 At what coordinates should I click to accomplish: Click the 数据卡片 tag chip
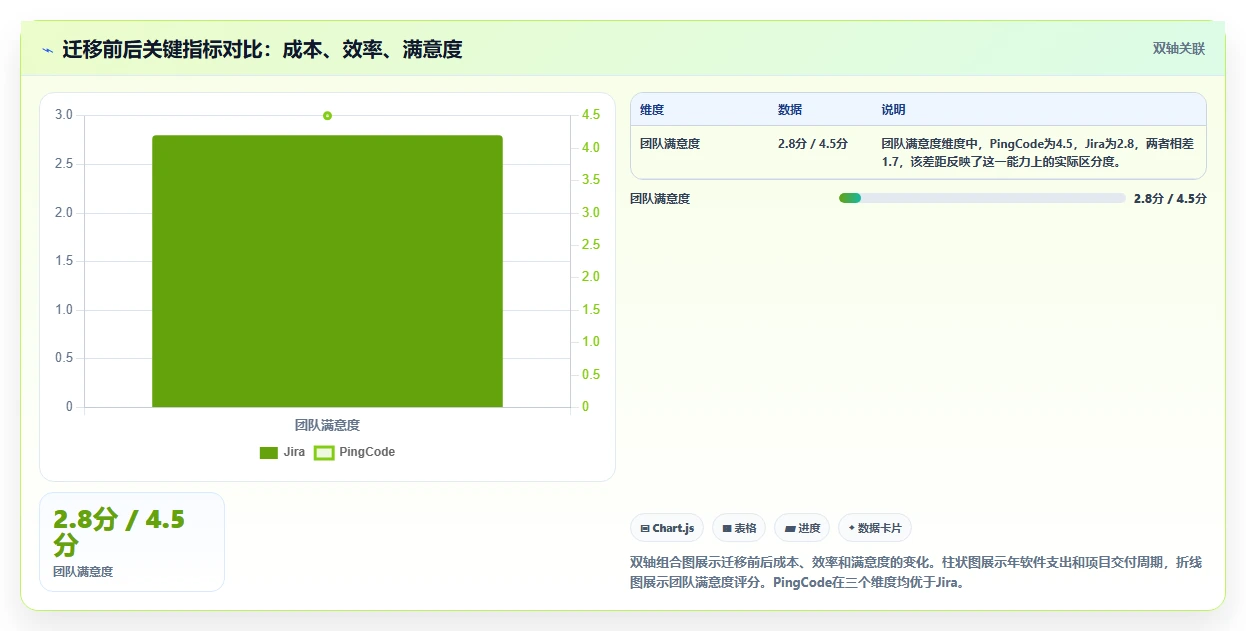click(875, 528)
